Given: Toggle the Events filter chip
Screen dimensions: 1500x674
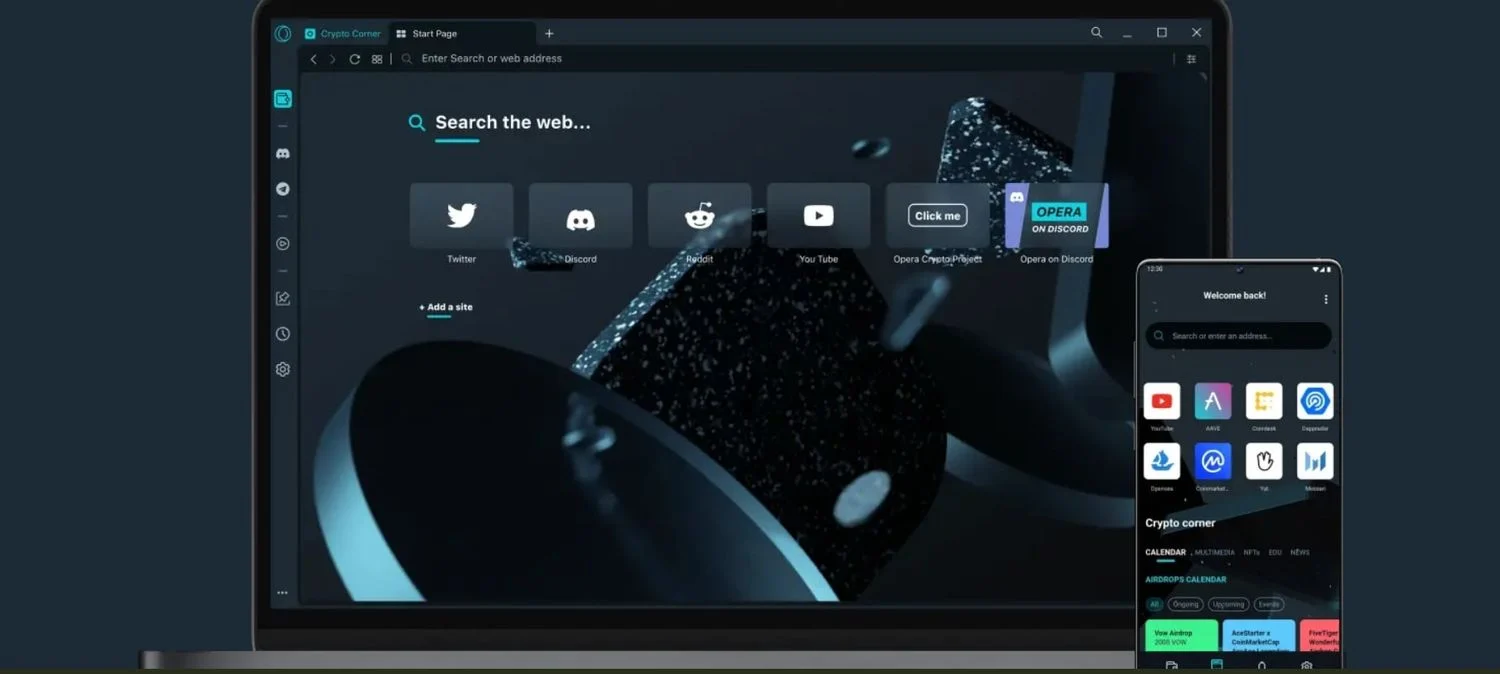Looking at the screenshot, I should point(1268,604).
